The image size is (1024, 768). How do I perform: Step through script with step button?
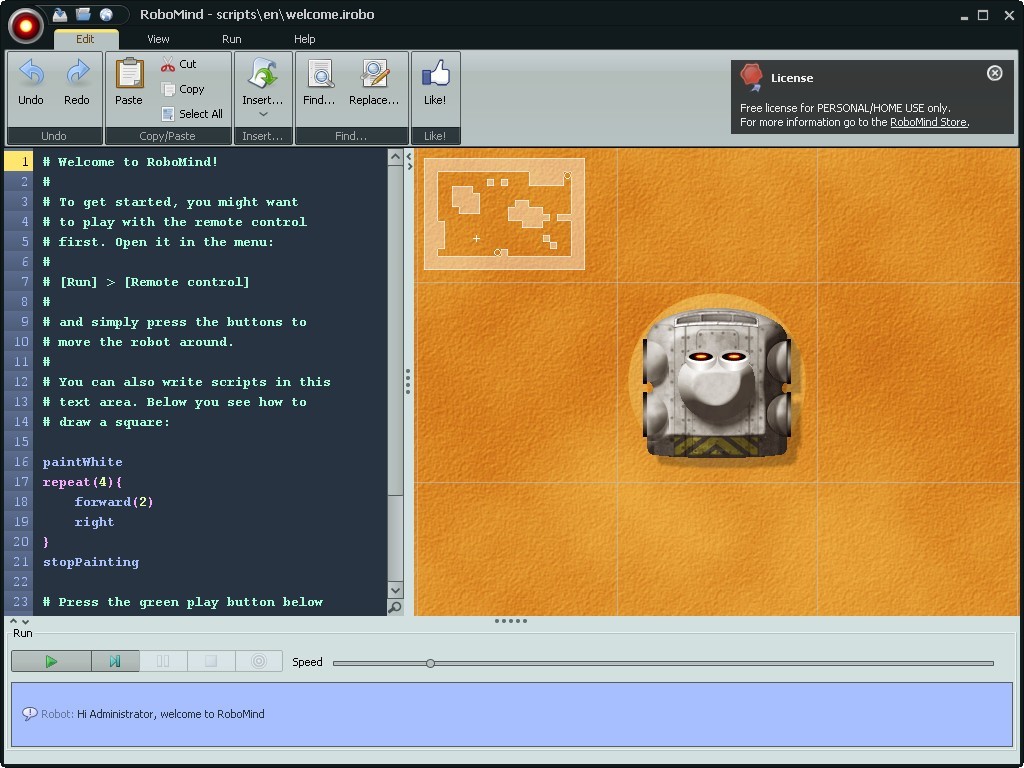click(115, 661)
